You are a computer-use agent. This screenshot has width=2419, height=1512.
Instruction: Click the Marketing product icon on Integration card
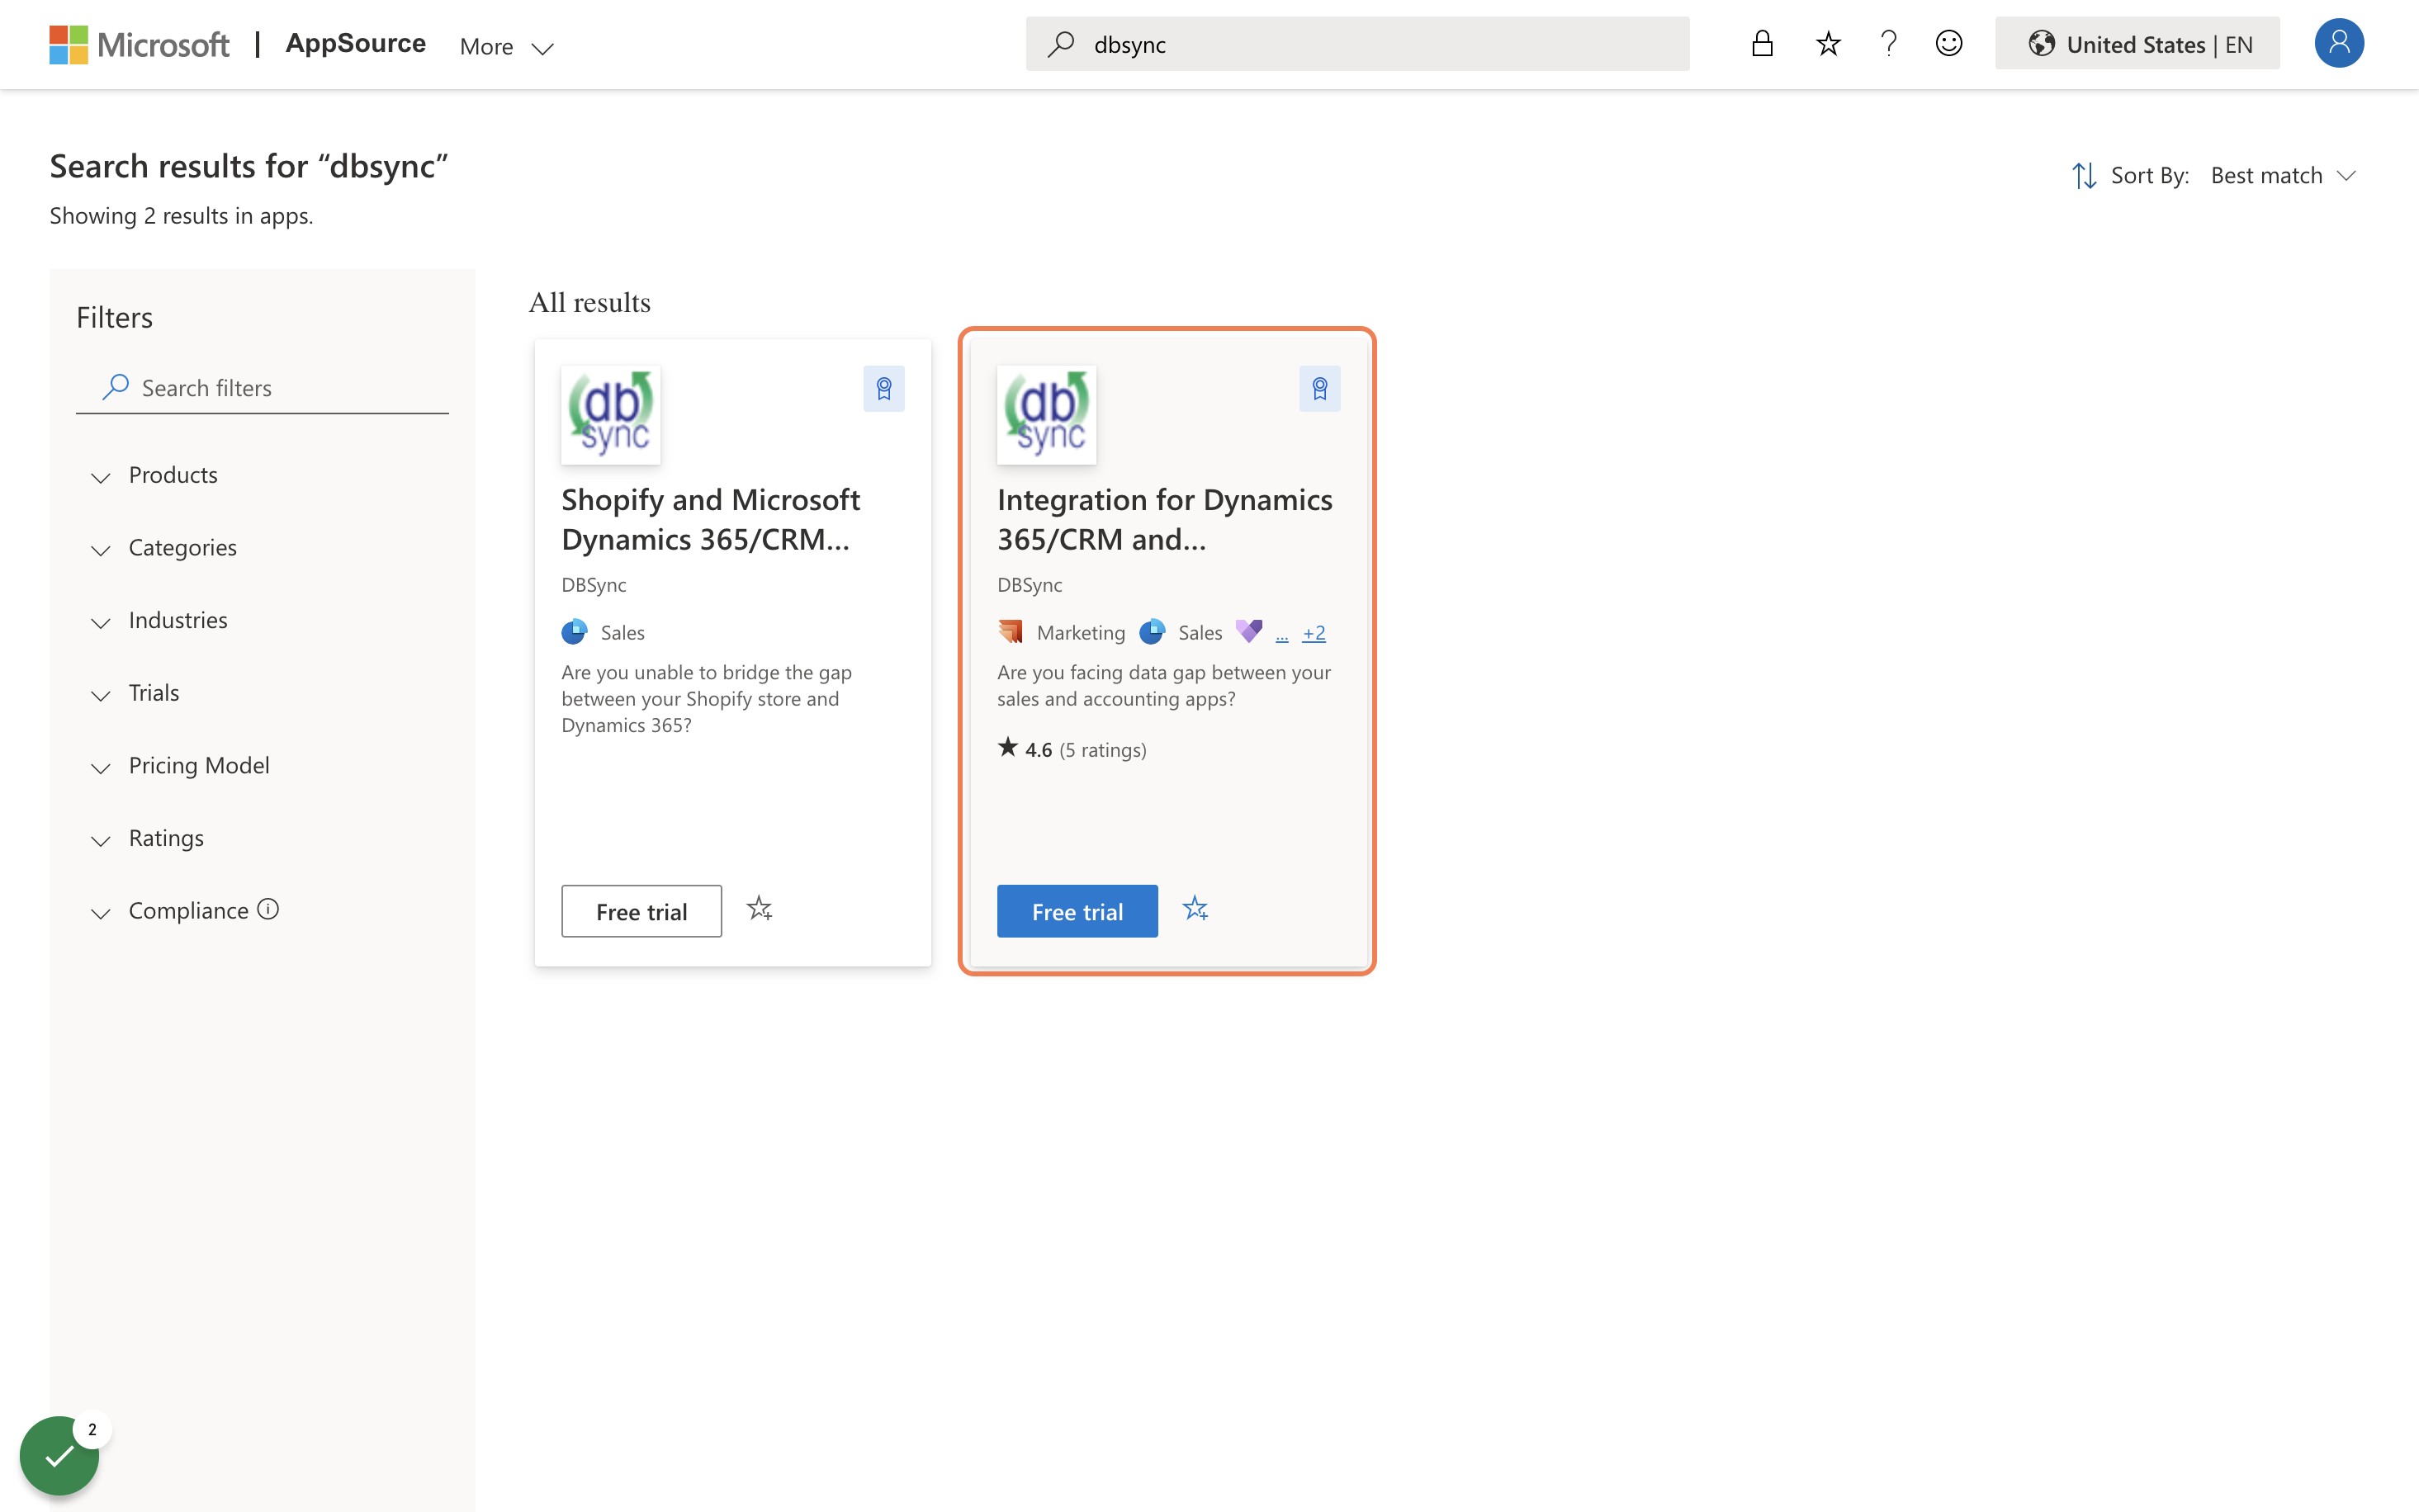1010,632
